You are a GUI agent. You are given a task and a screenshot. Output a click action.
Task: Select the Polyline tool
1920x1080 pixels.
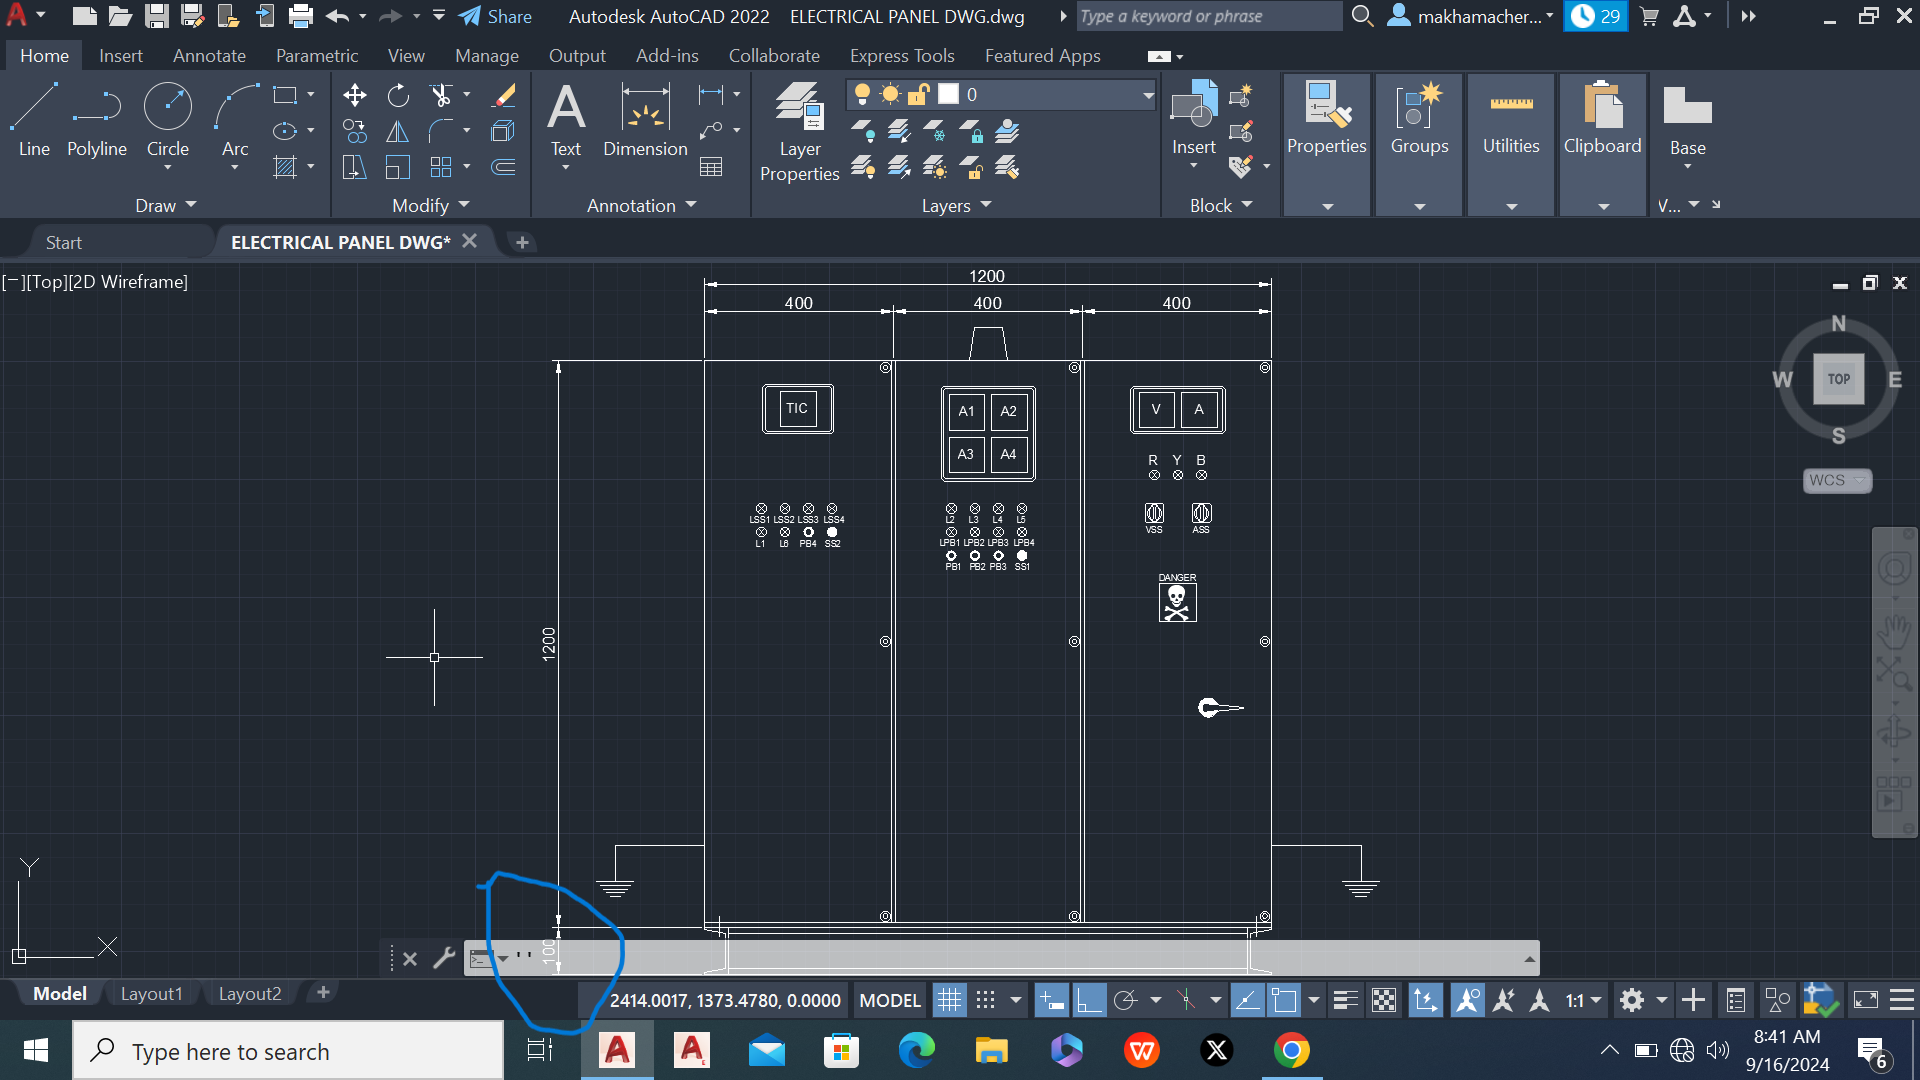96,120
